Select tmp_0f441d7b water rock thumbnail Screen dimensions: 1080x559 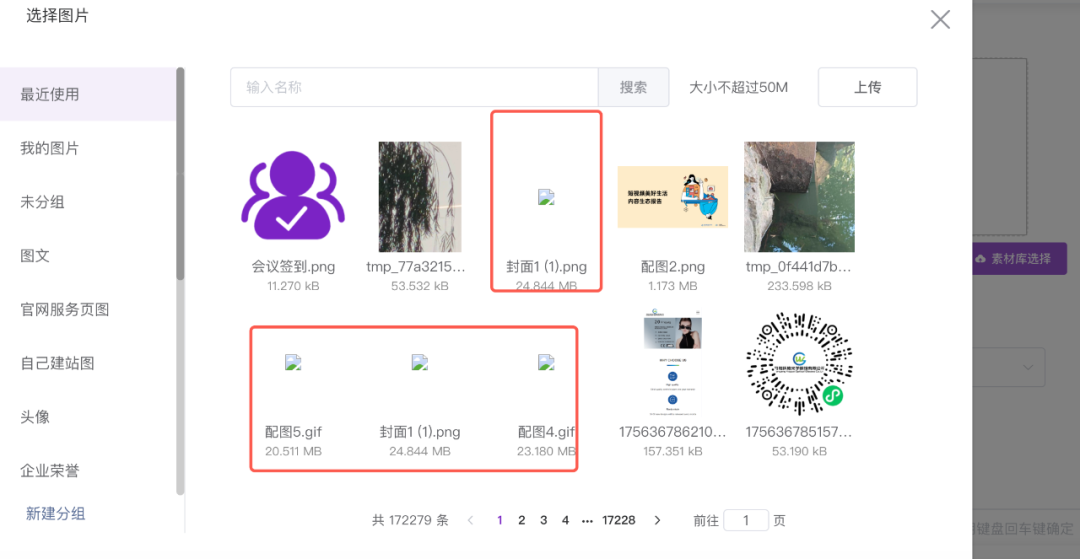click(x=799, y=197)
